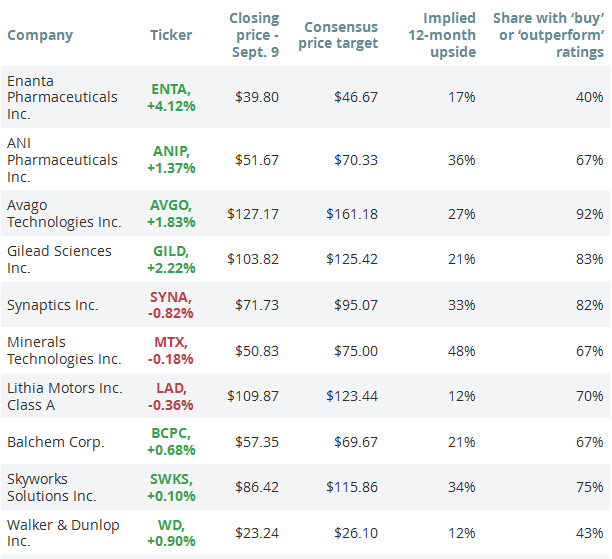Open the SYNA ticker link
612x559 pixels.
[168, 297]
